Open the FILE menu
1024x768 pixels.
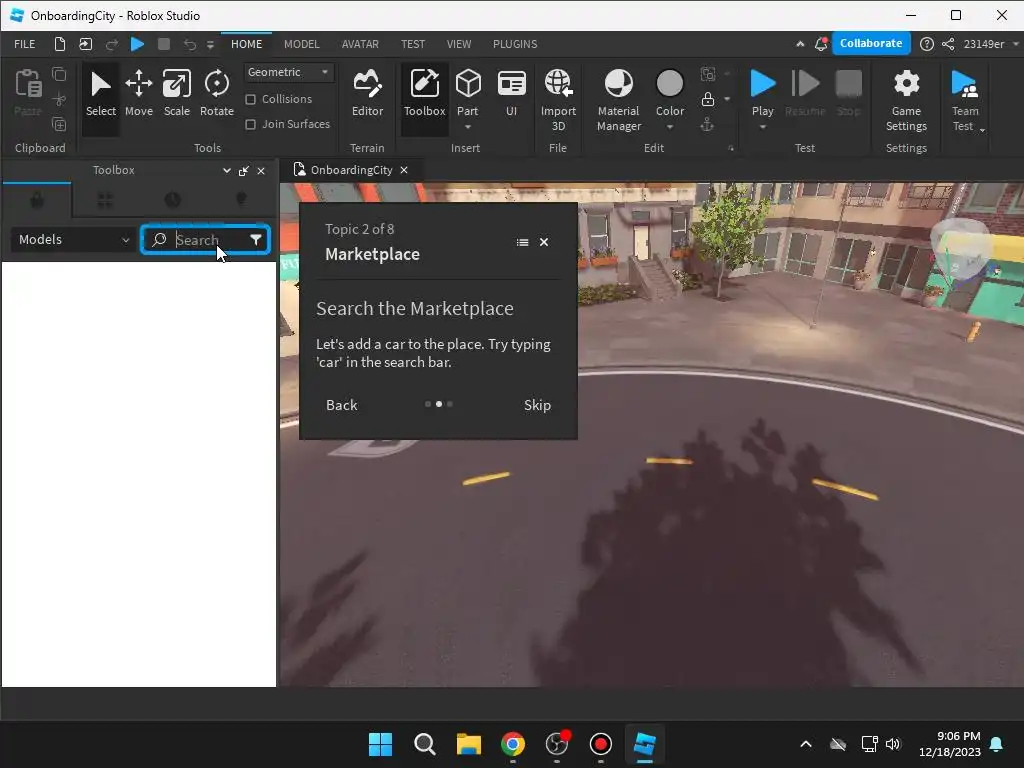pos(25,44)
